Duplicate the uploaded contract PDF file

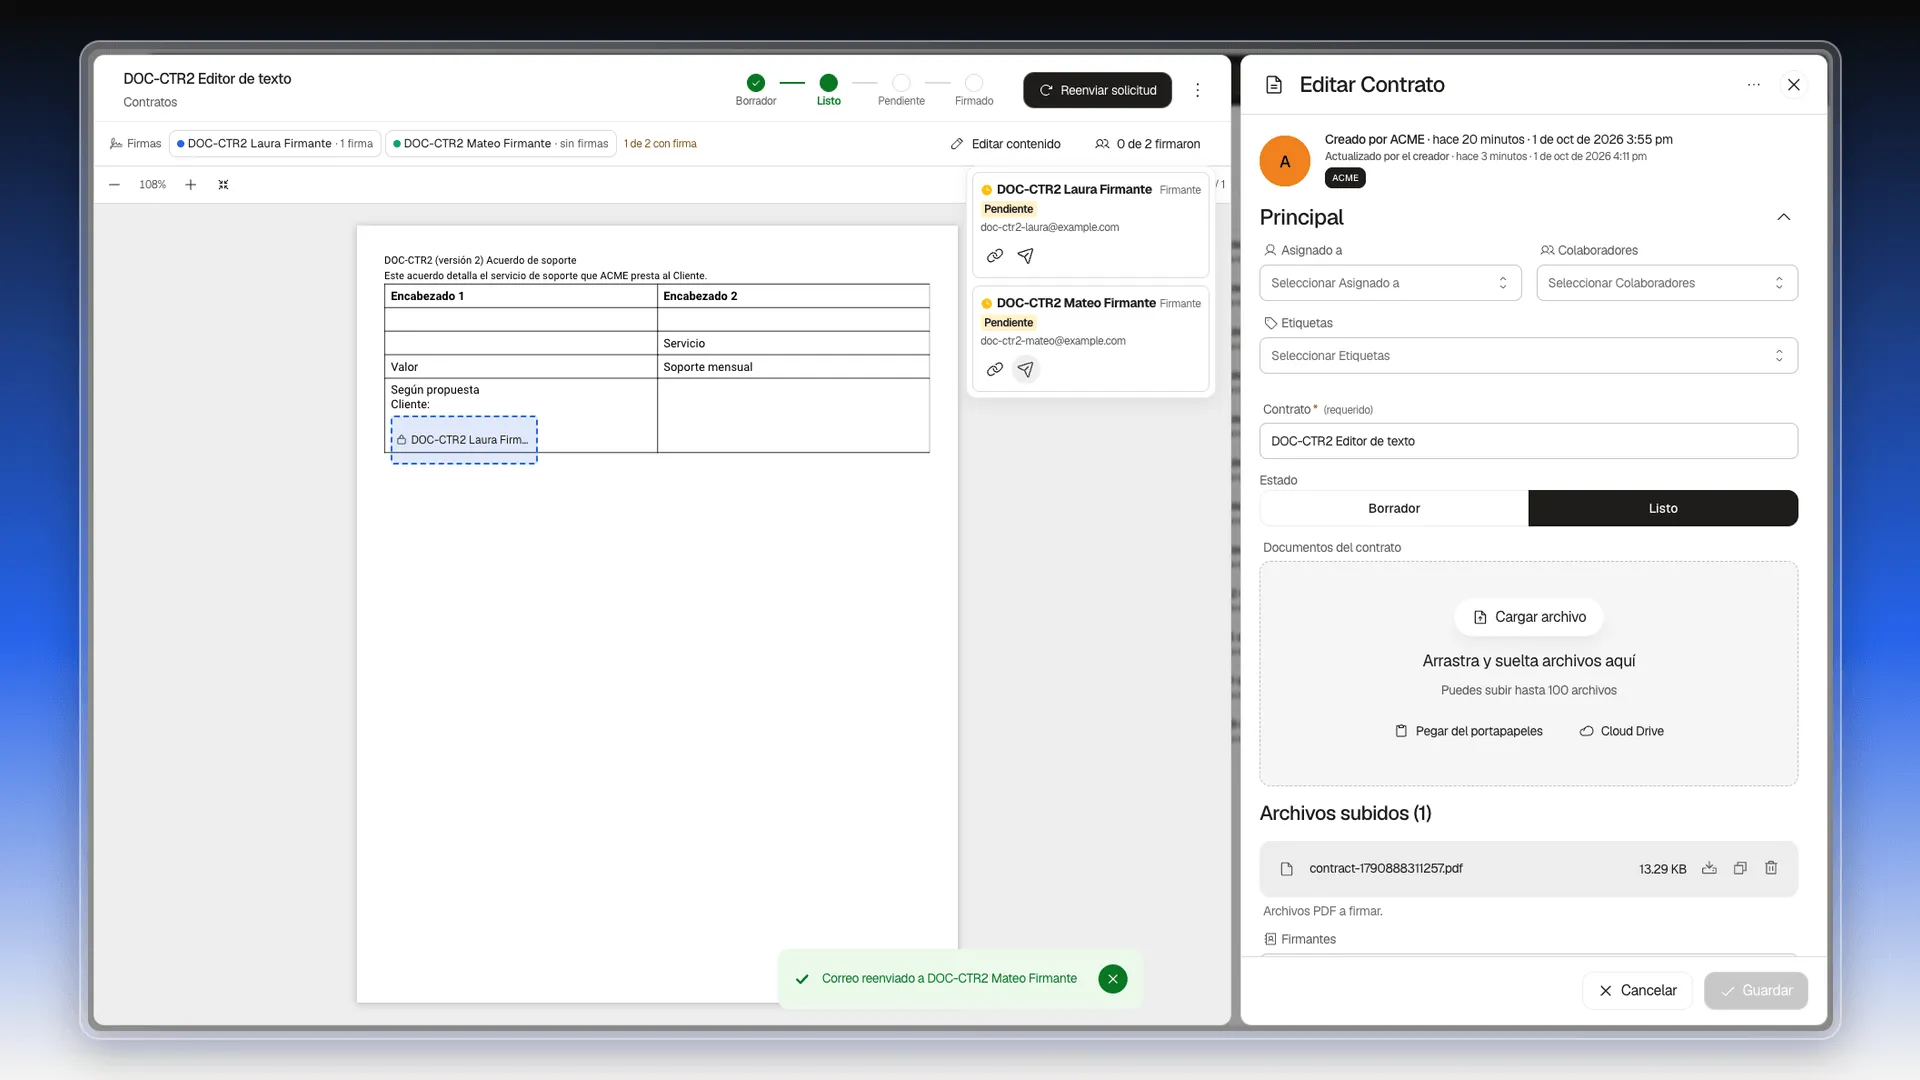1740,868
